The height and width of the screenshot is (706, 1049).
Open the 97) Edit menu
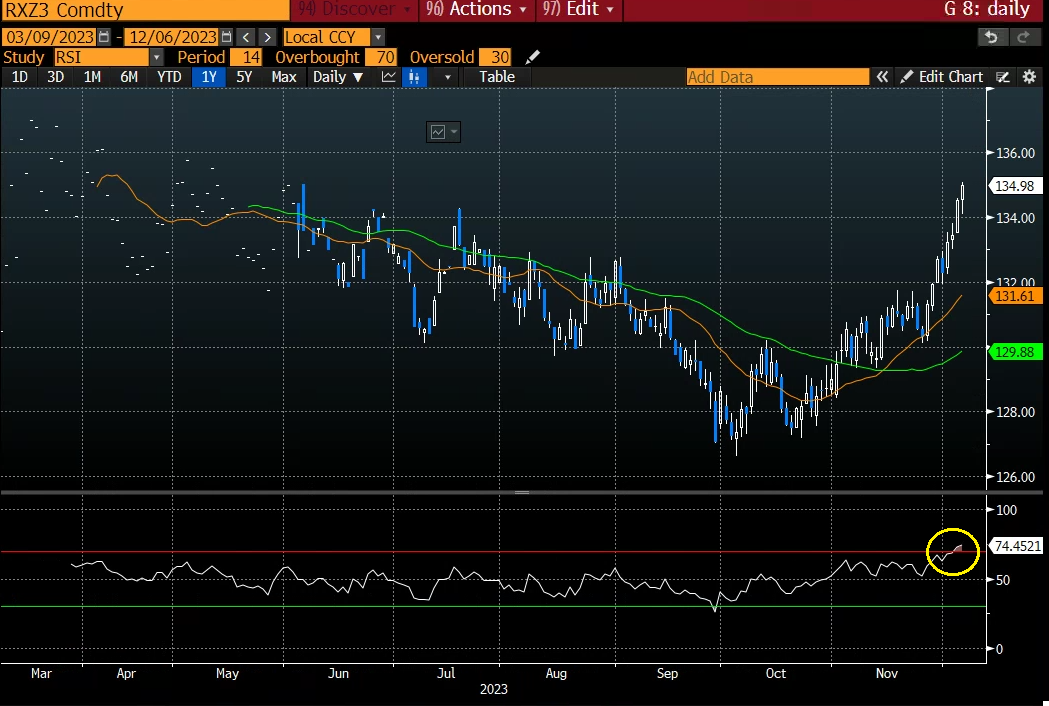(578, 9)
